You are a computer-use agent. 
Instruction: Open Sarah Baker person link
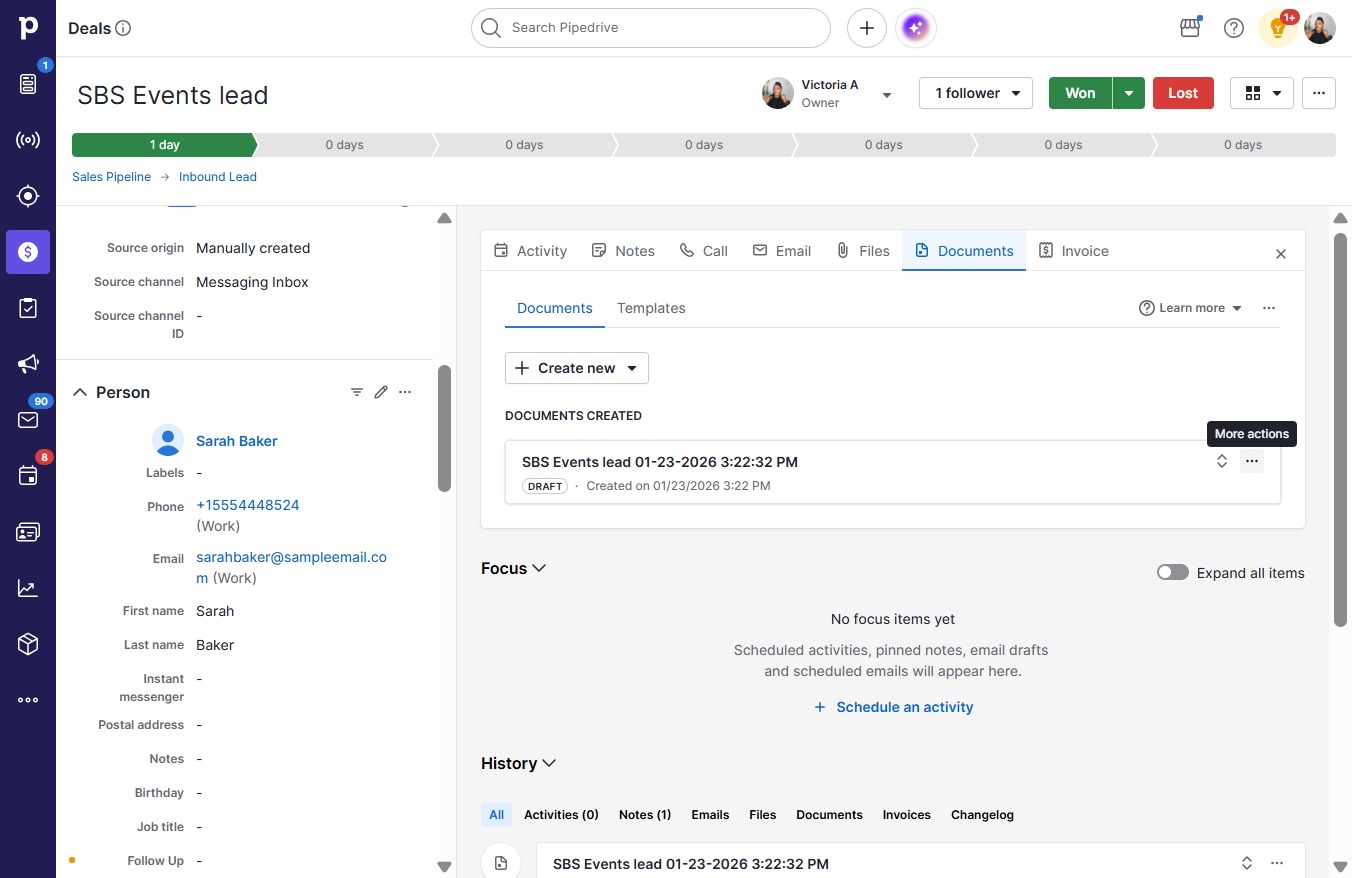click(x=237, y=441)
